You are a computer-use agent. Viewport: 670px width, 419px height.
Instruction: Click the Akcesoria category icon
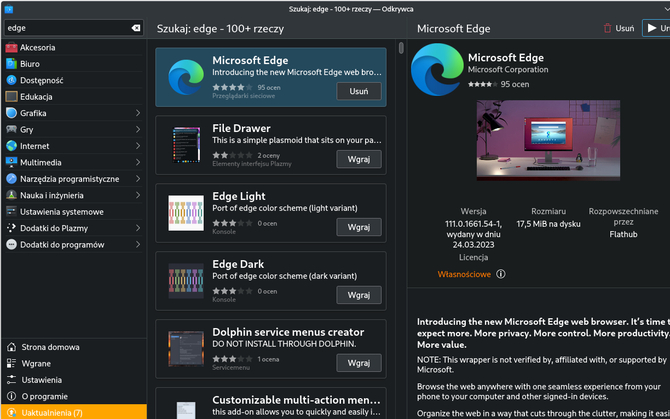pos(12,47)
